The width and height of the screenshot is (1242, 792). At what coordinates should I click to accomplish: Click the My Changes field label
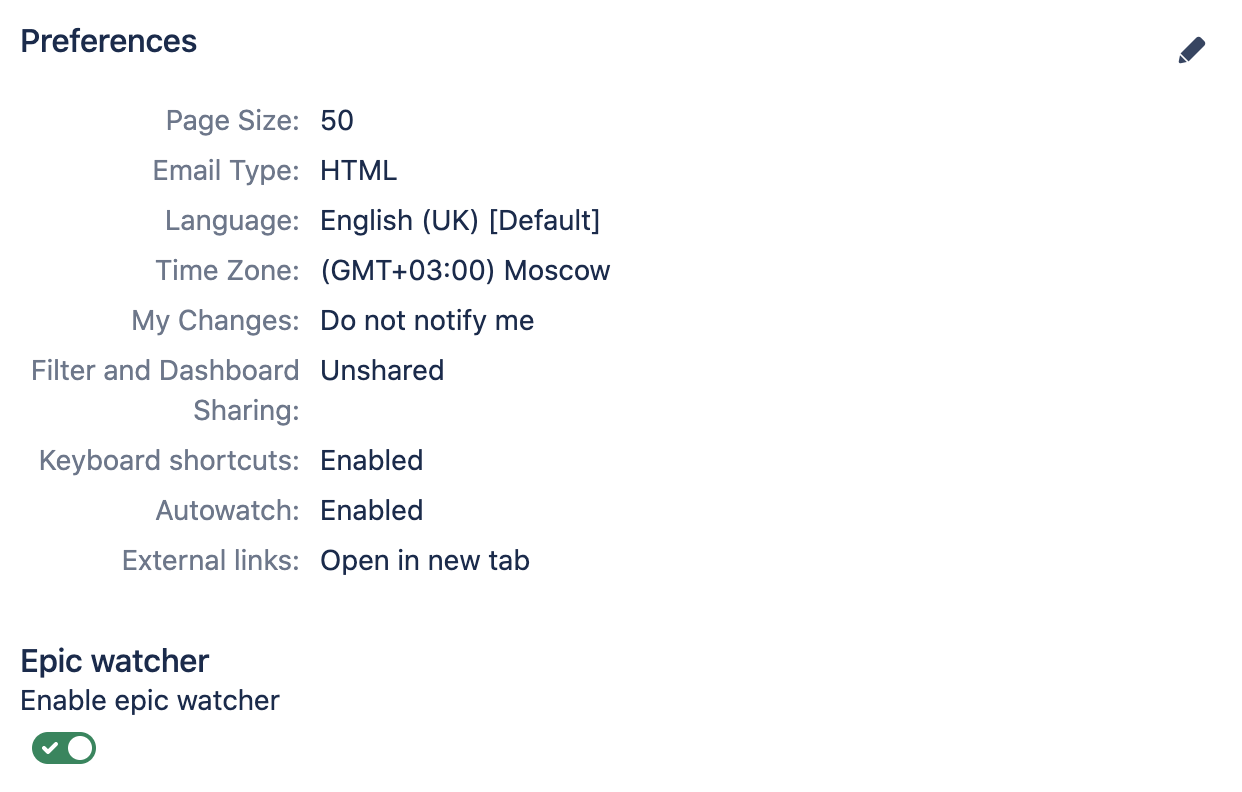215,321
